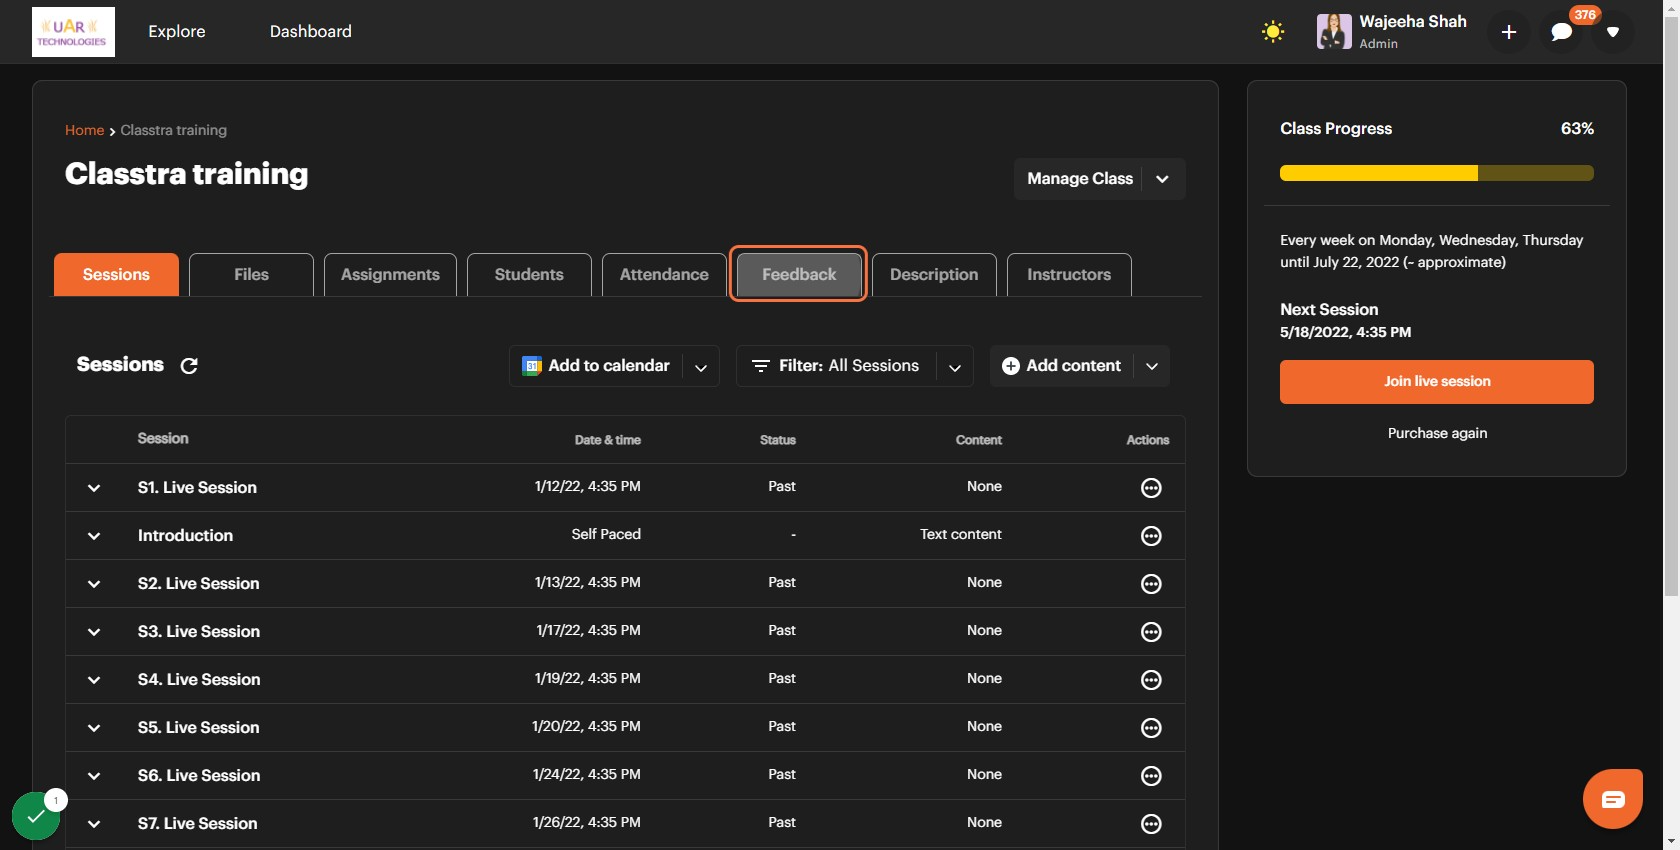
Task: Click the 63% progress value
Action: click(1577, 129)
